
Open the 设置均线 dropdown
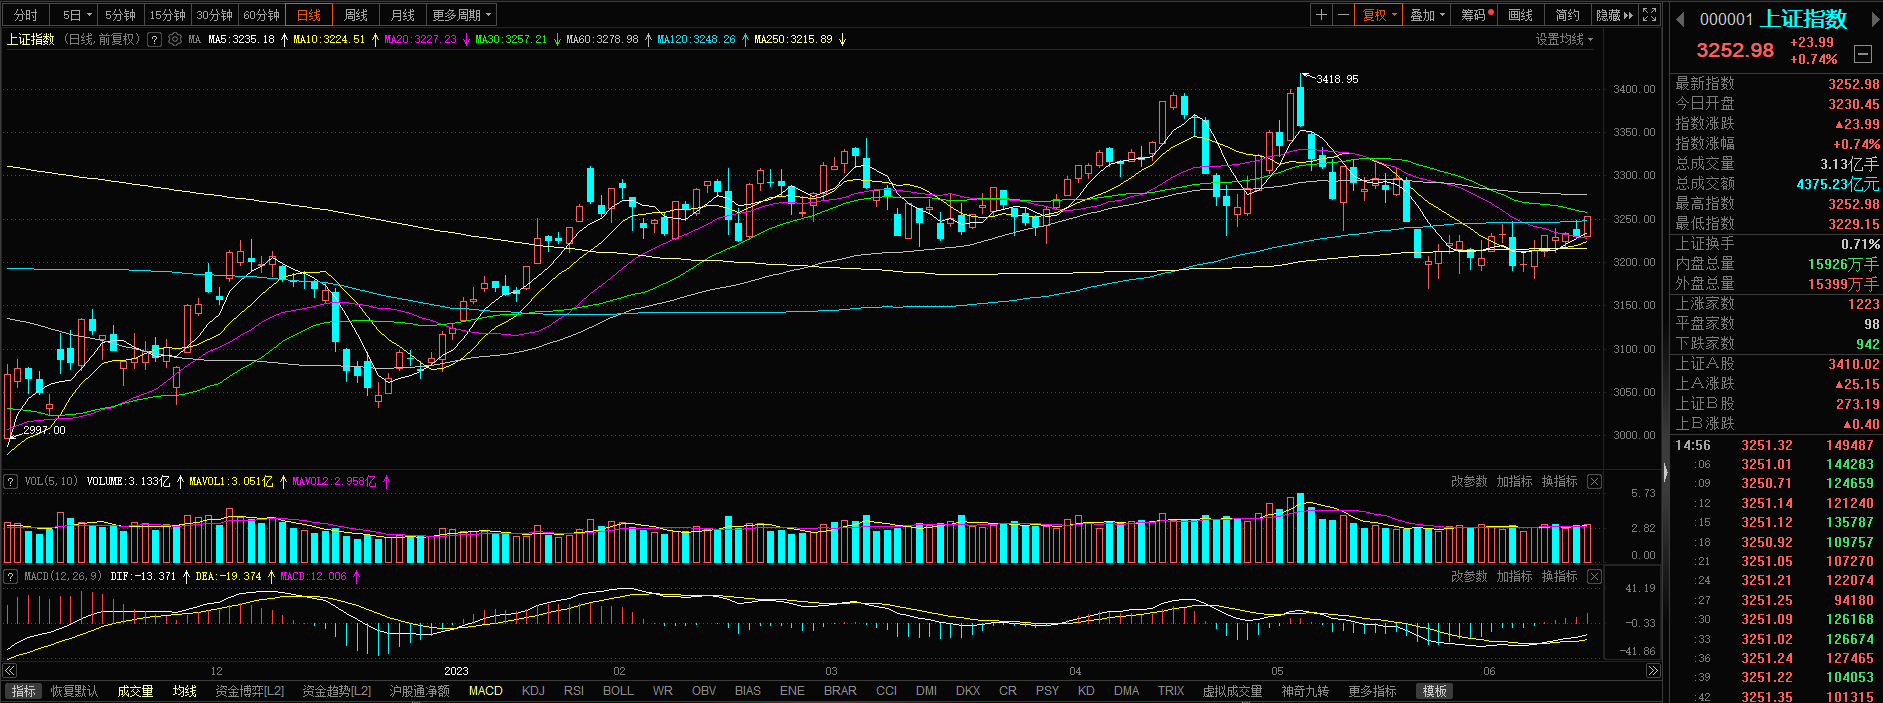tap(1564, 40)
